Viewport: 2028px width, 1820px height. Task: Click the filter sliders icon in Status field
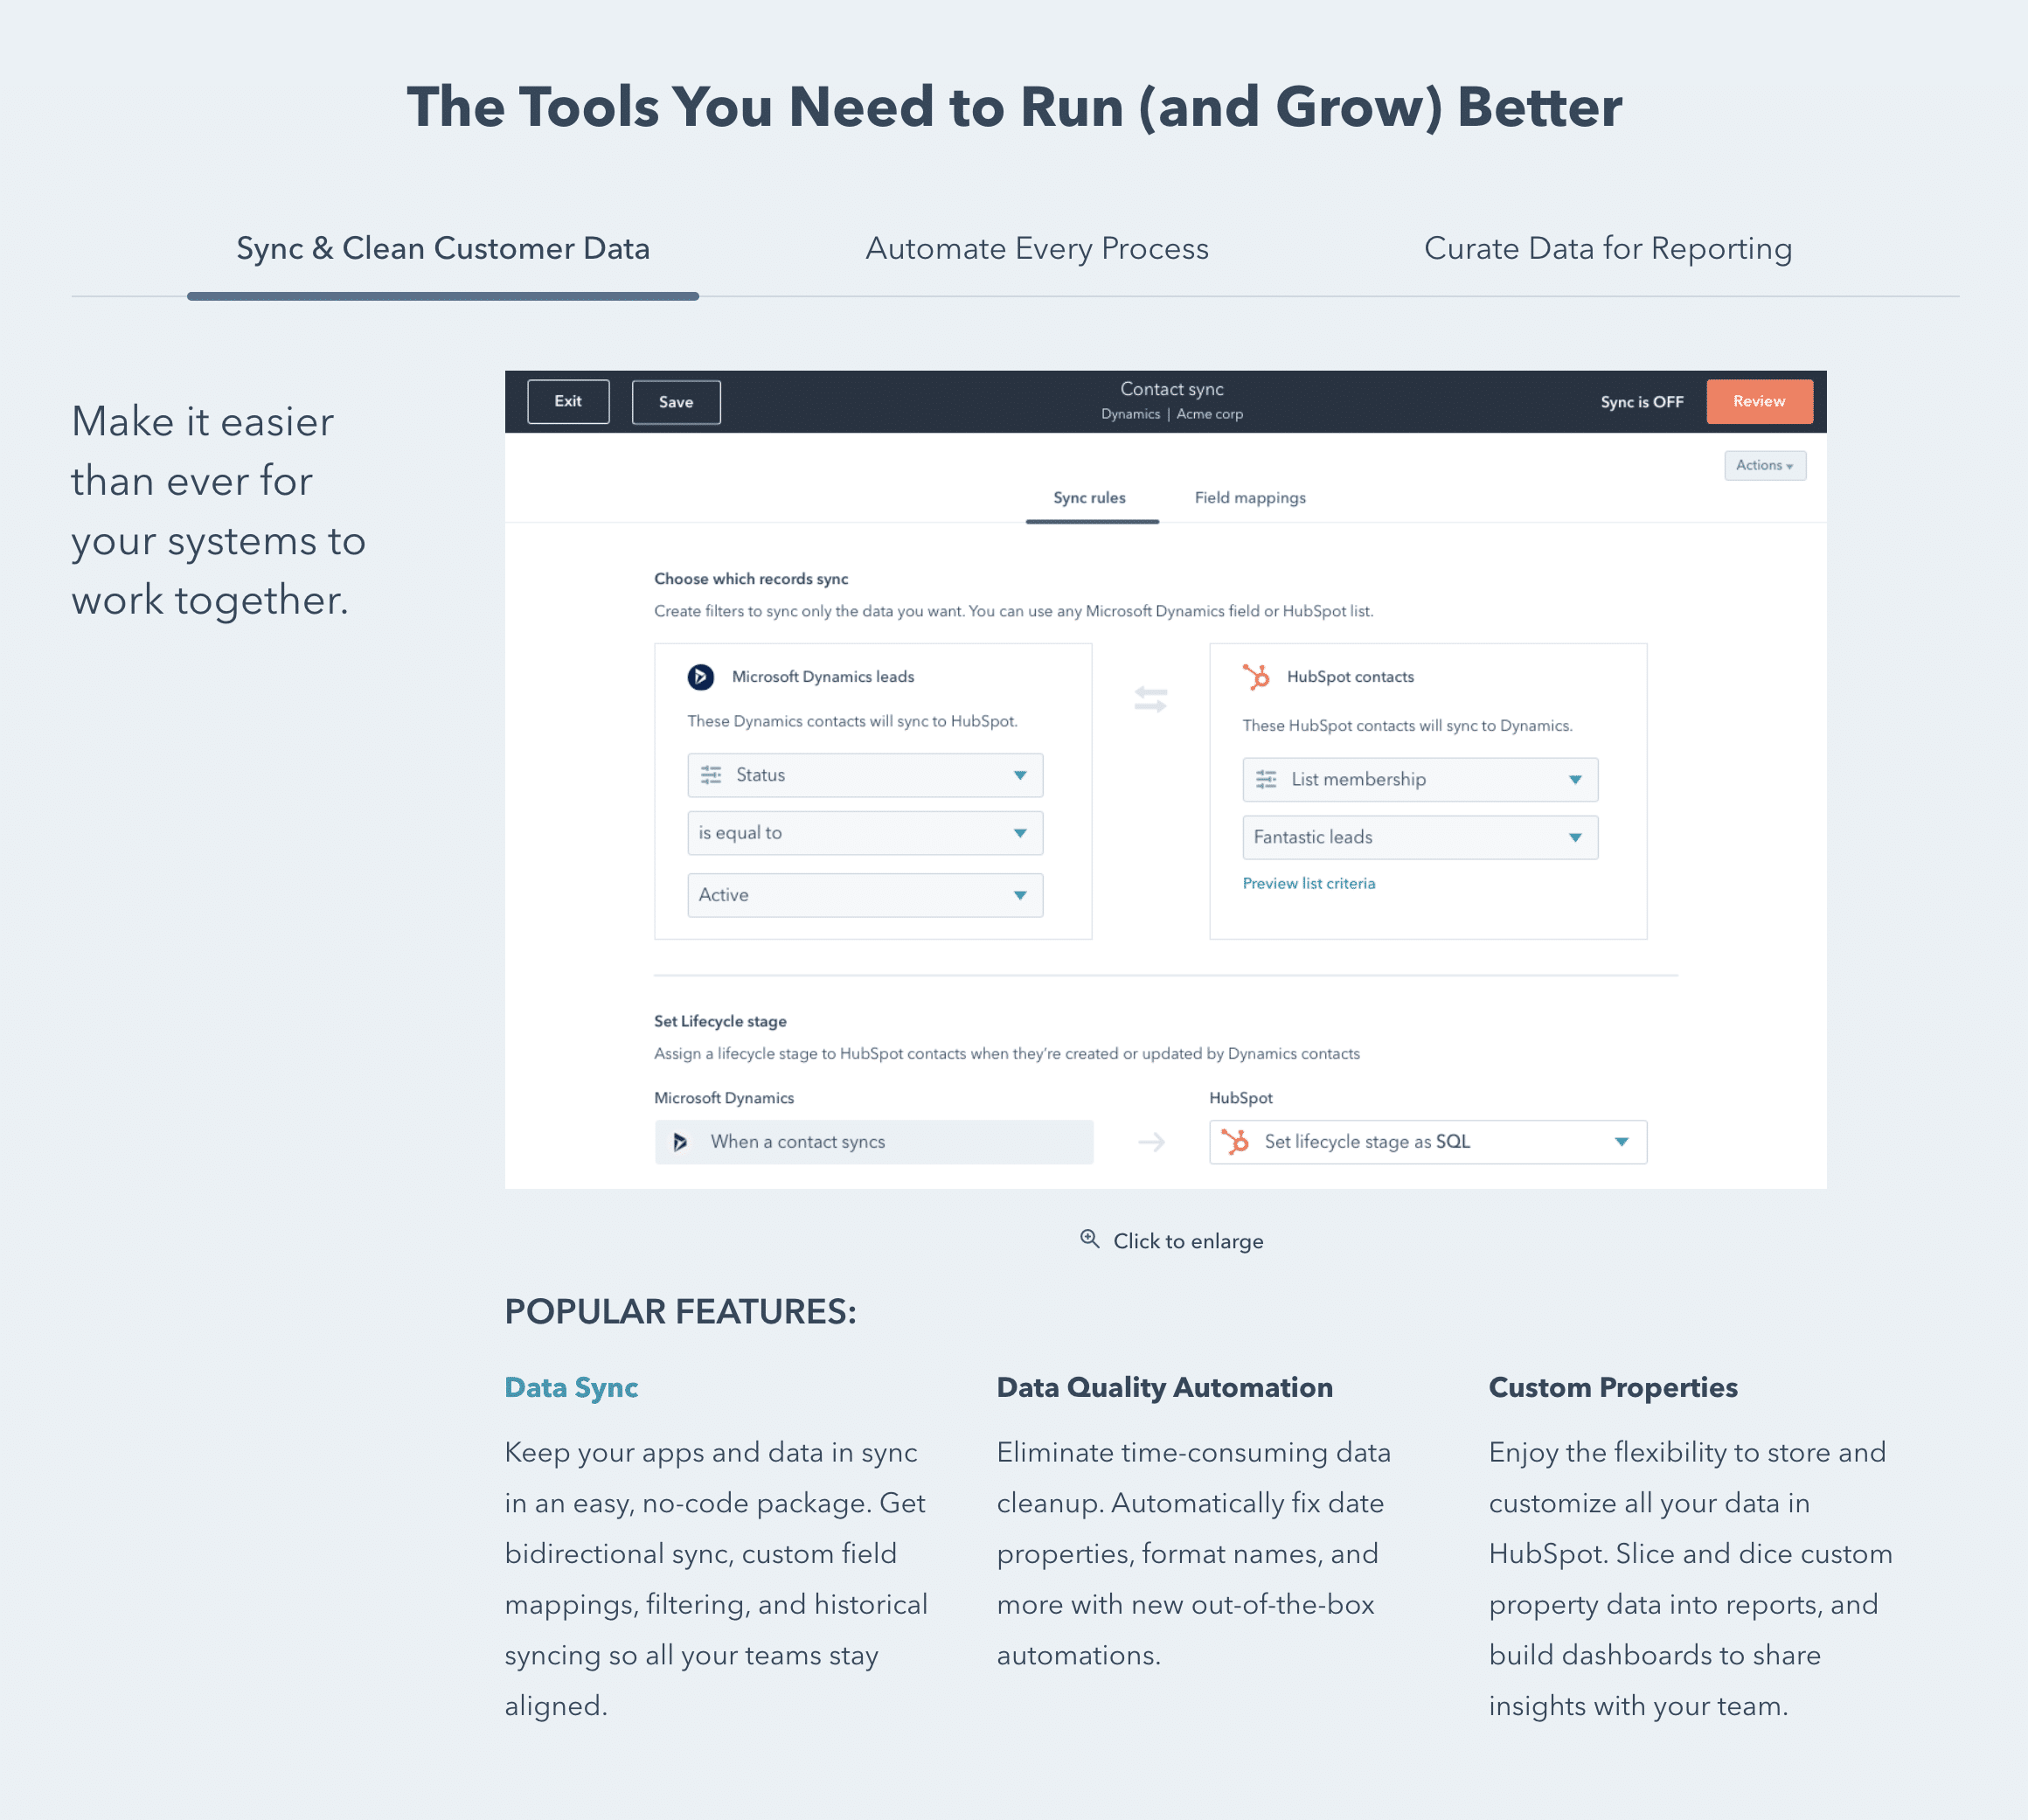pyautogui.click(x=711, y=775)
